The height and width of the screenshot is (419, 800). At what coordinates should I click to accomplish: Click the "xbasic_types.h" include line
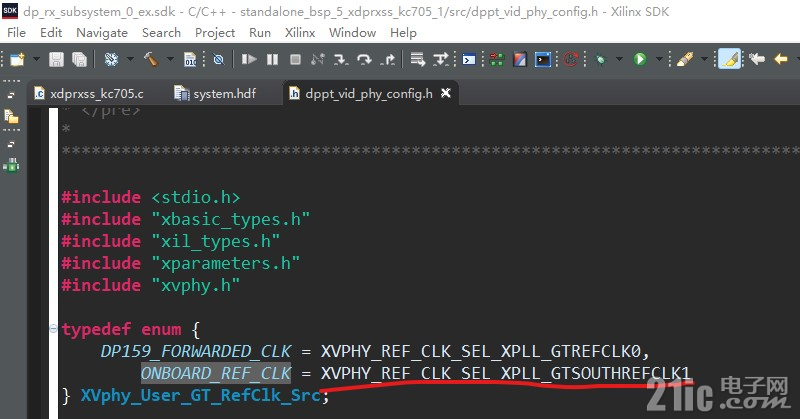[186, 219]
